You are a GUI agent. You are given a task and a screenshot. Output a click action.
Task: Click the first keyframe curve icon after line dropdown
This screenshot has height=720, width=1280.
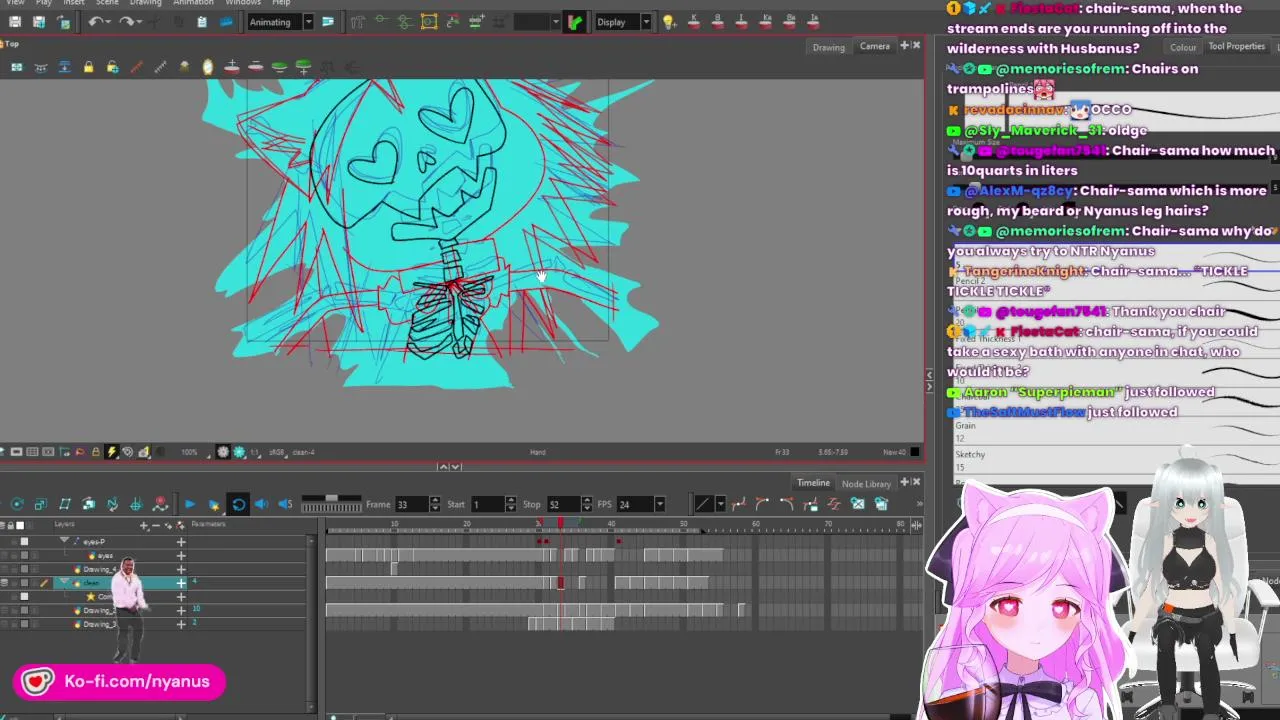[739, 504]
